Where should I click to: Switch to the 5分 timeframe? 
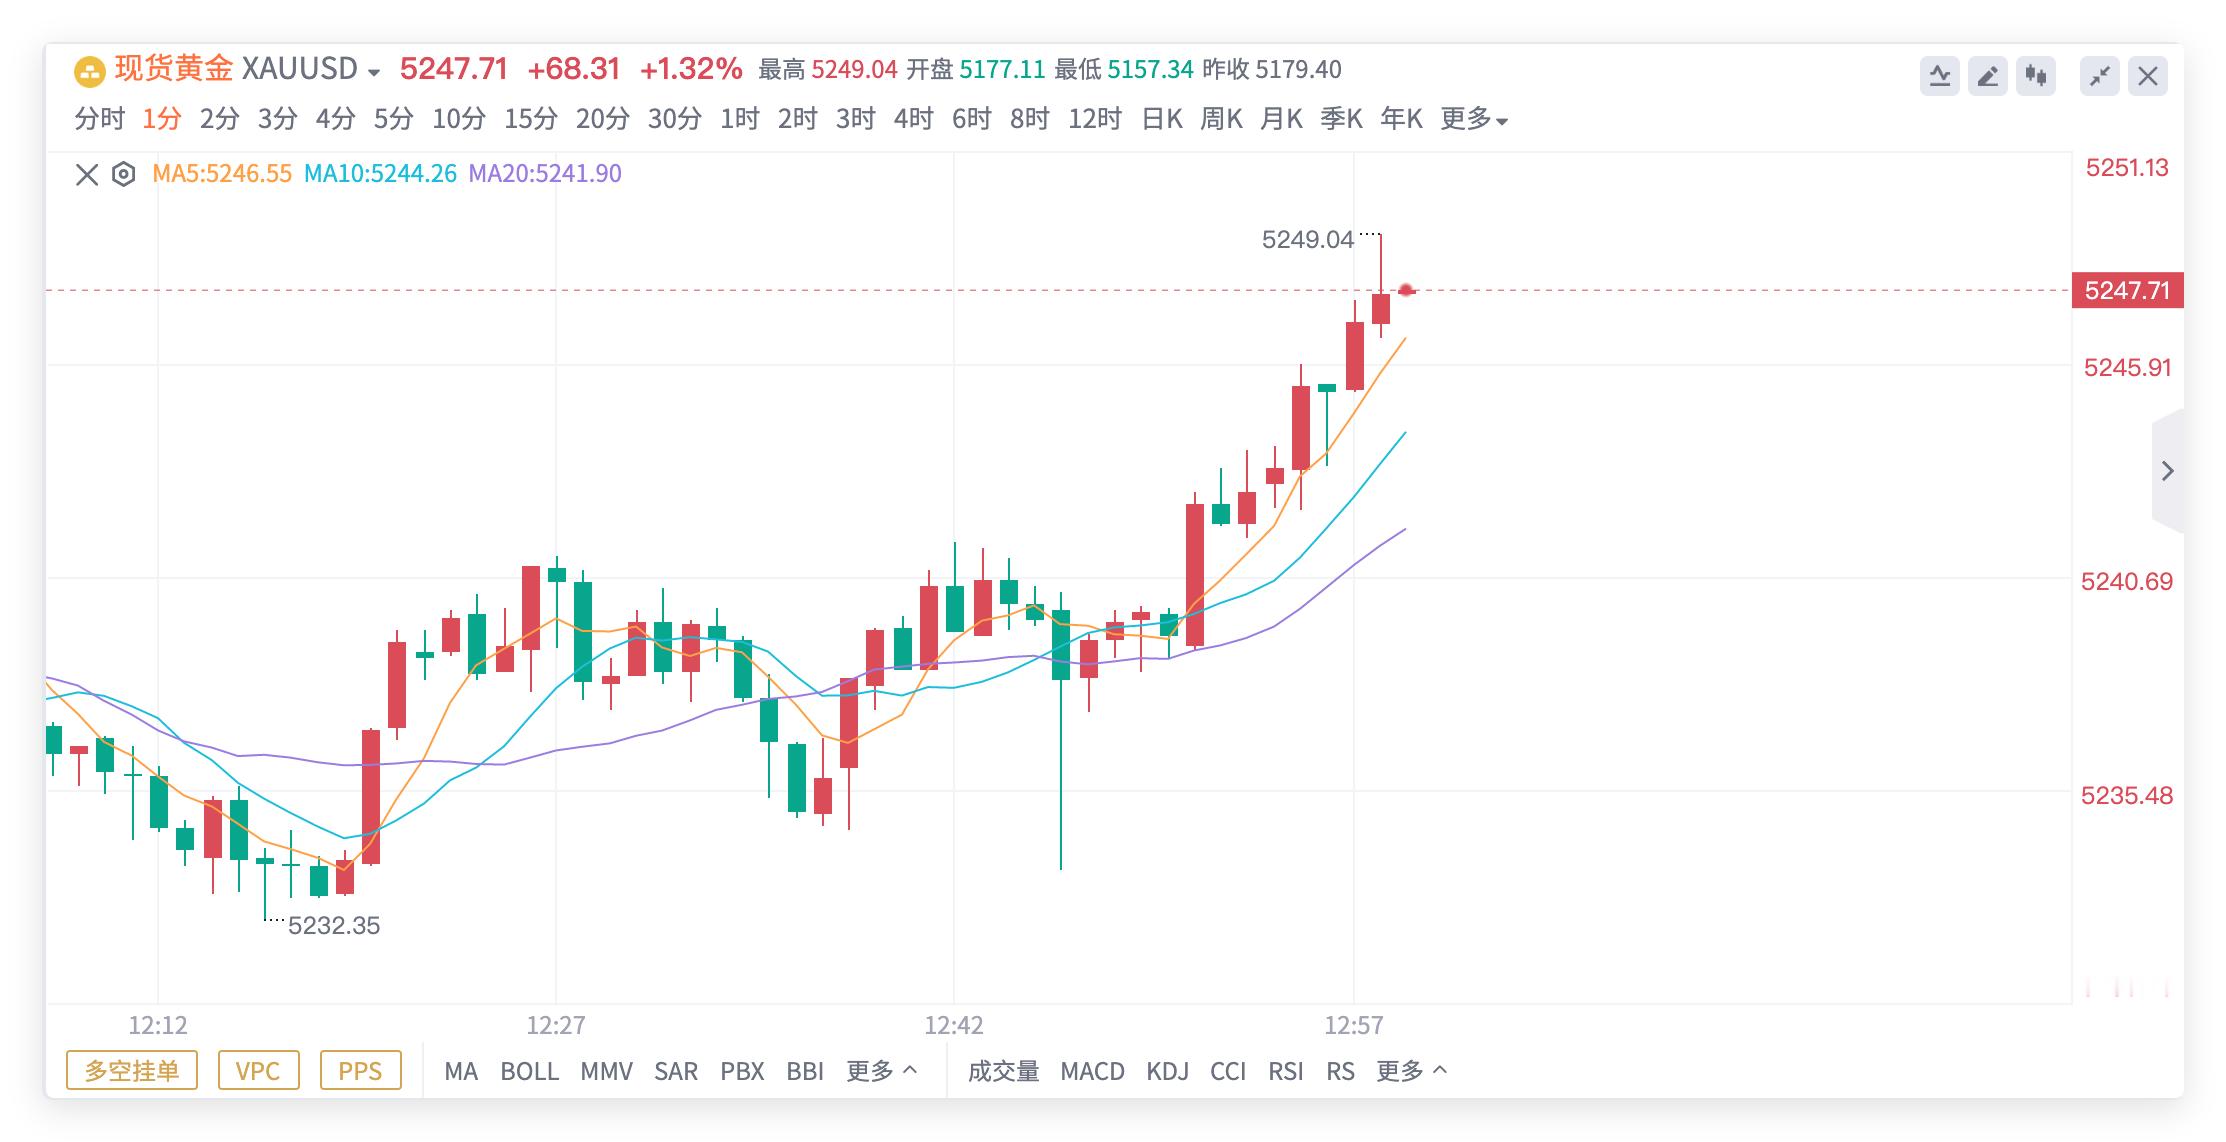[x=393, y=120]
